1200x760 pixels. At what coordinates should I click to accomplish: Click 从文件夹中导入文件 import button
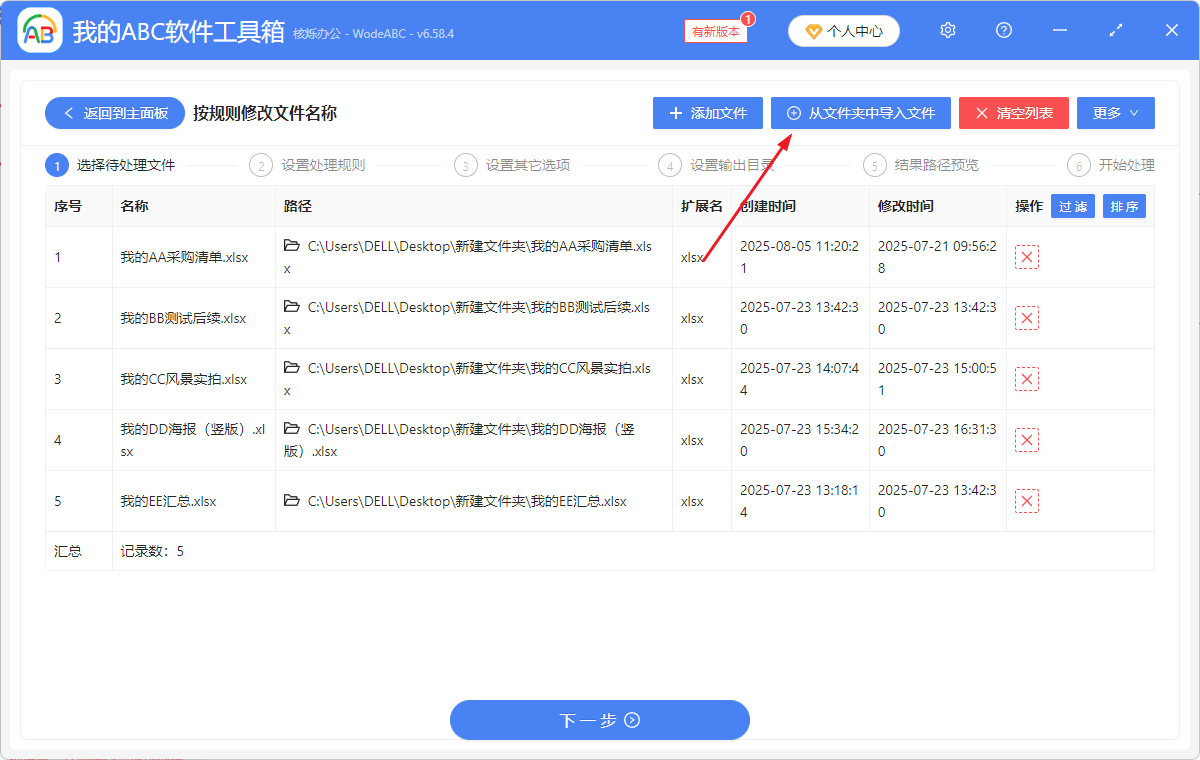click(860, 112)
